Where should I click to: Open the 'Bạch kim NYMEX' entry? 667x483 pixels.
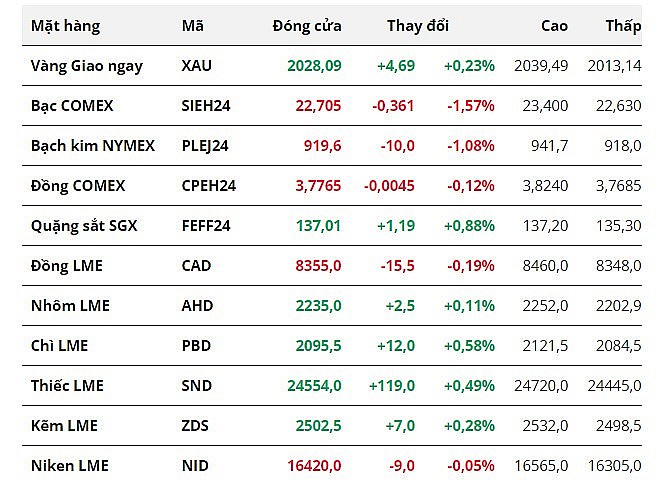[93, 145]
